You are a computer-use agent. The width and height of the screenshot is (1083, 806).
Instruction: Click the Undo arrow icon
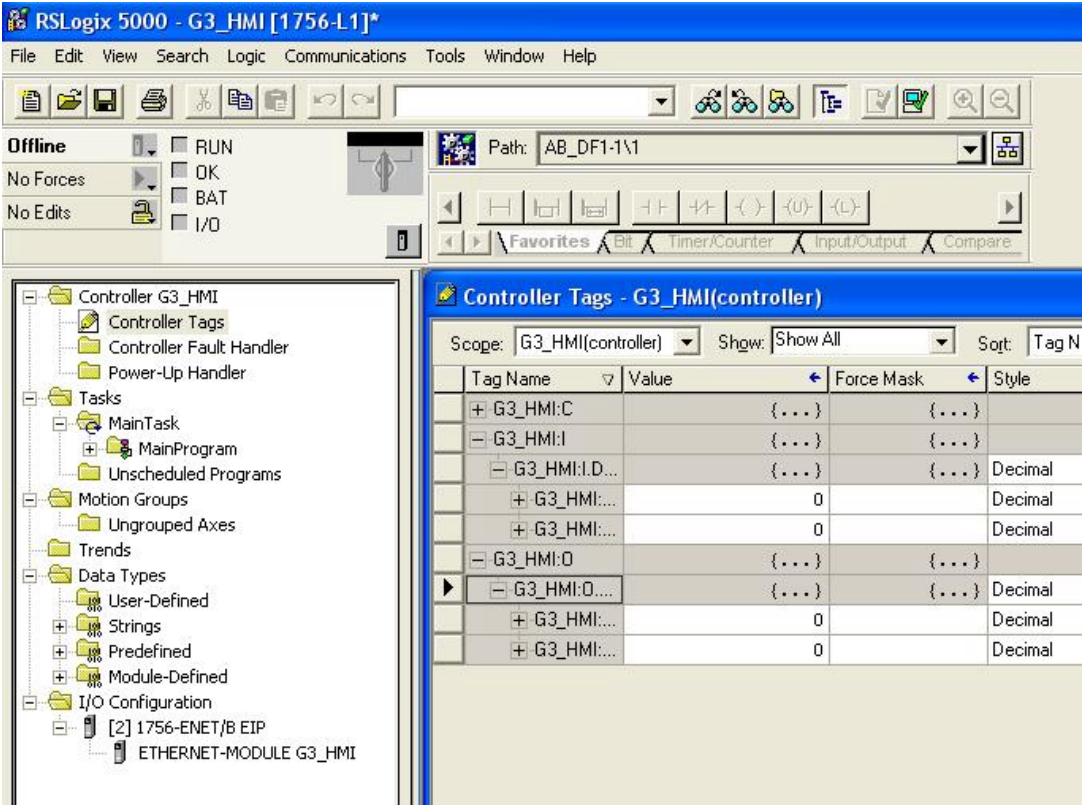click(325, 102)
